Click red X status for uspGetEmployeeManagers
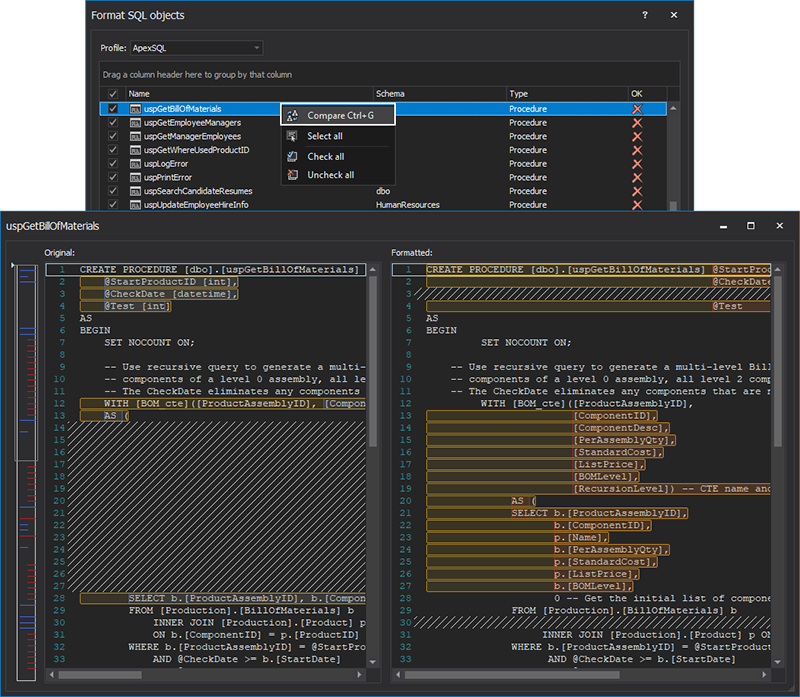Screen dimensions: 800x697 [x=637, y=123]
